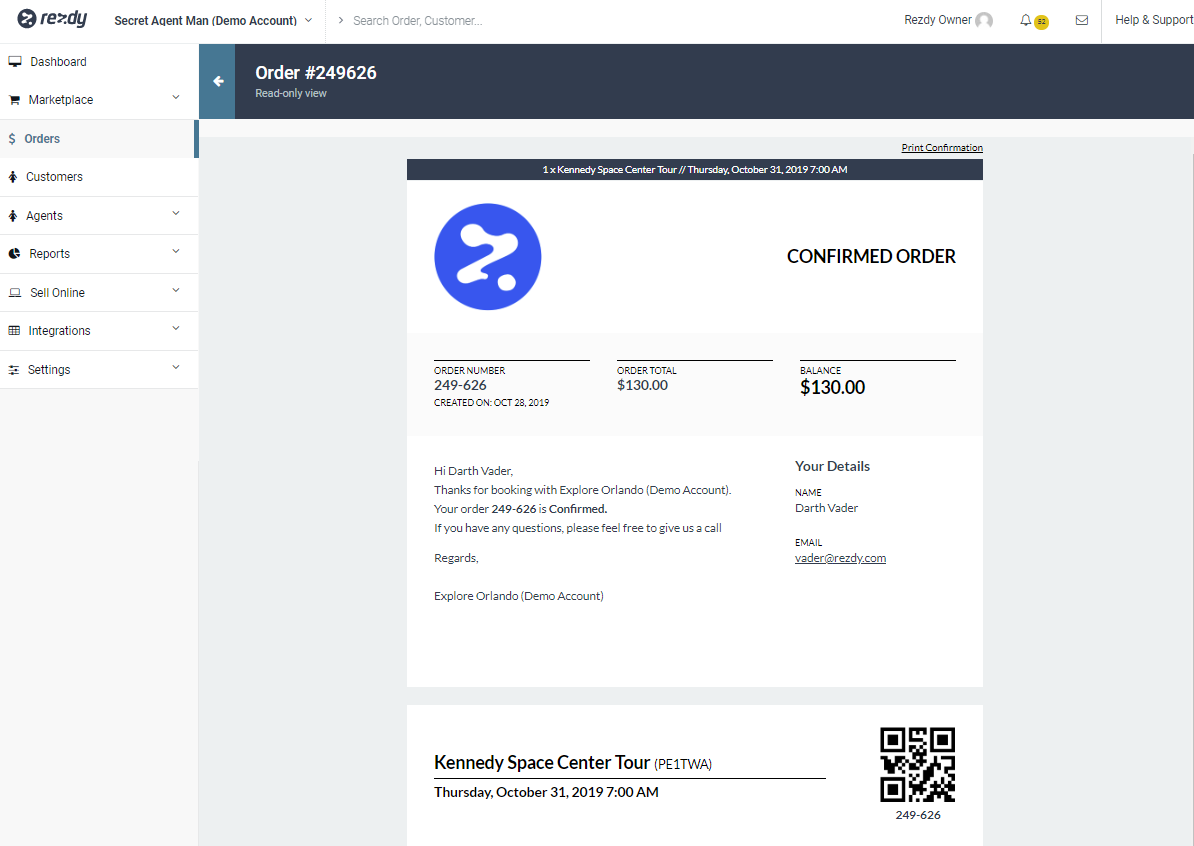Image resolution: width=1194 pixels, height=846 pixels.
Task: Open the Dashboard menu item
Action: coord(99,62)
